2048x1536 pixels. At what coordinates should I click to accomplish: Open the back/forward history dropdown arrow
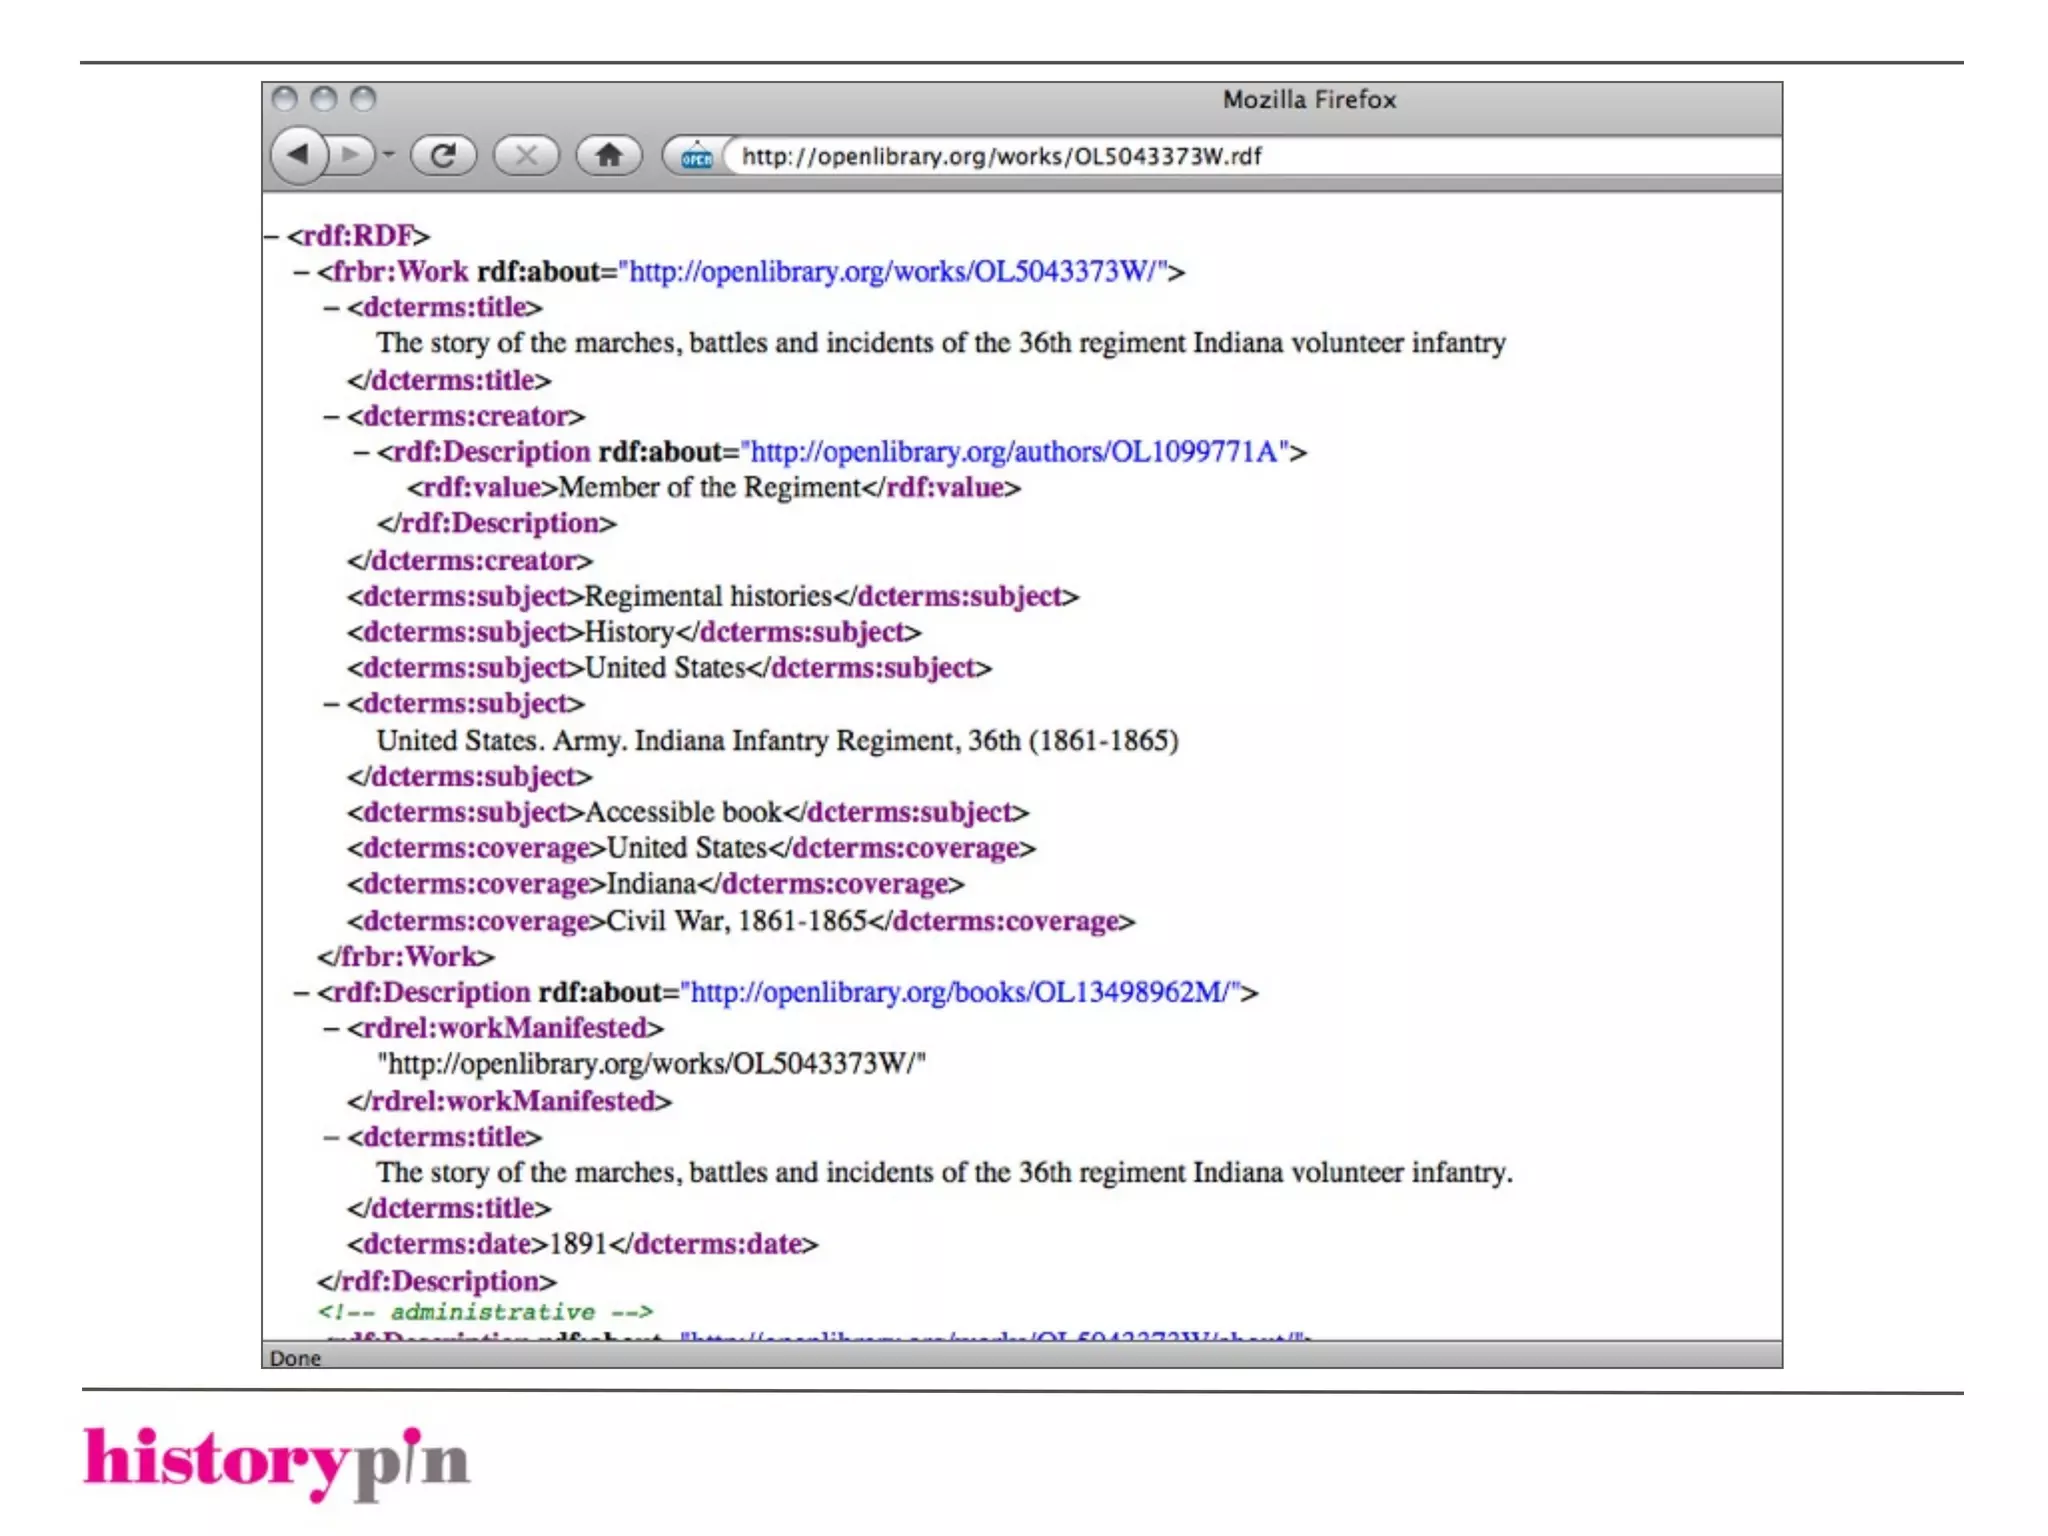389,155
